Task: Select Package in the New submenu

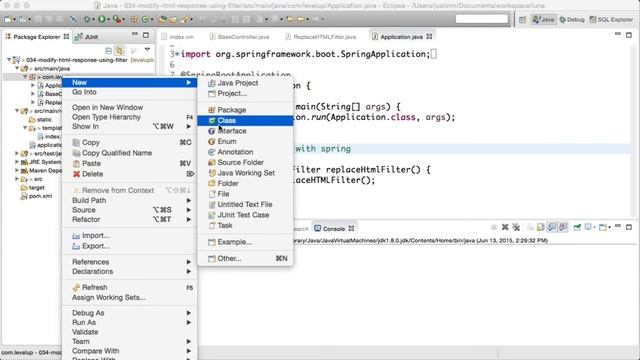Action: tap(245, 110)
